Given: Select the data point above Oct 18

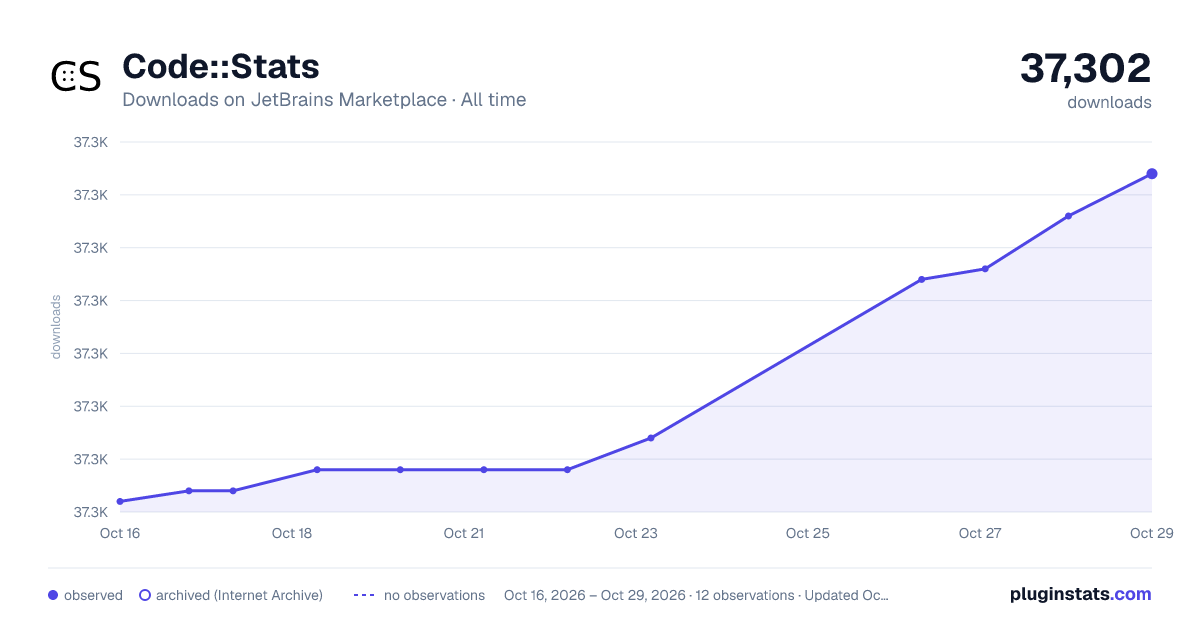Looking at the screenshot, I should tap(317, 470).
